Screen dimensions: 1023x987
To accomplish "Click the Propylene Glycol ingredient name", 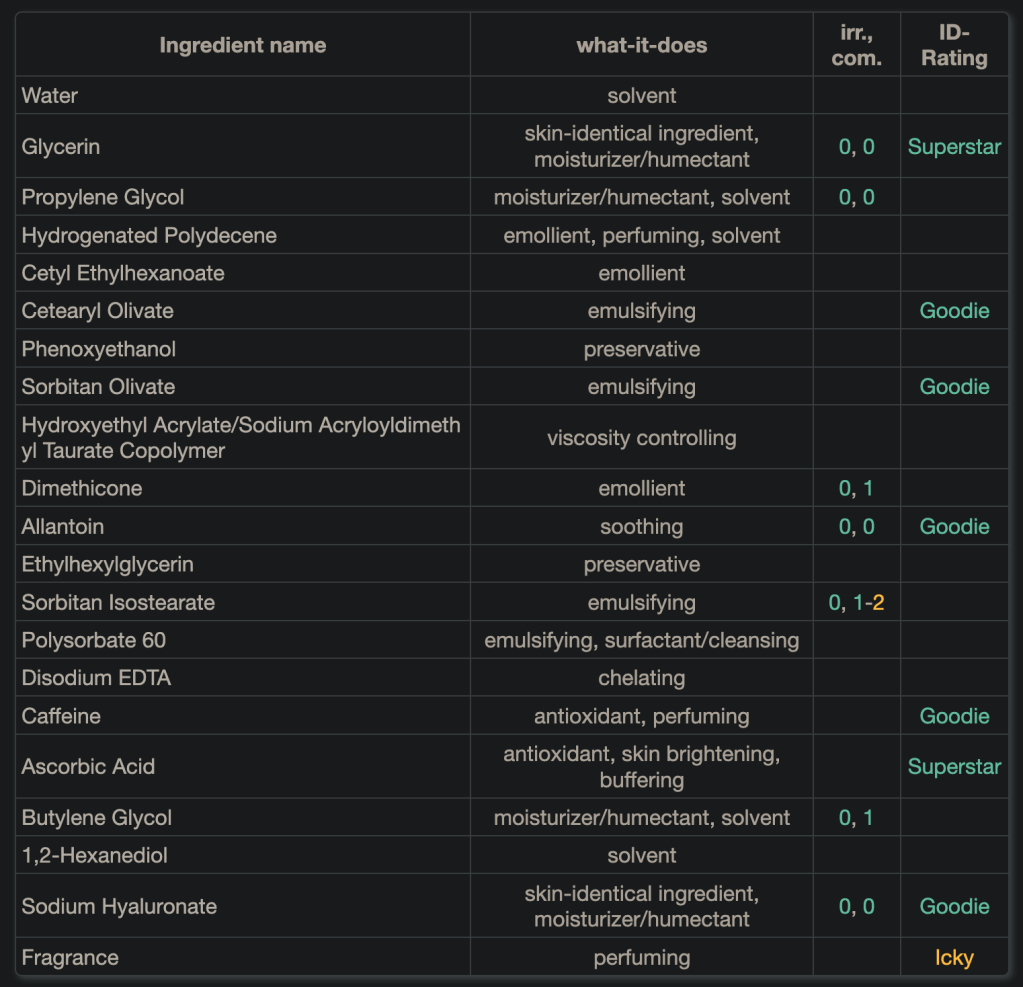I will [x=103, y=198].
